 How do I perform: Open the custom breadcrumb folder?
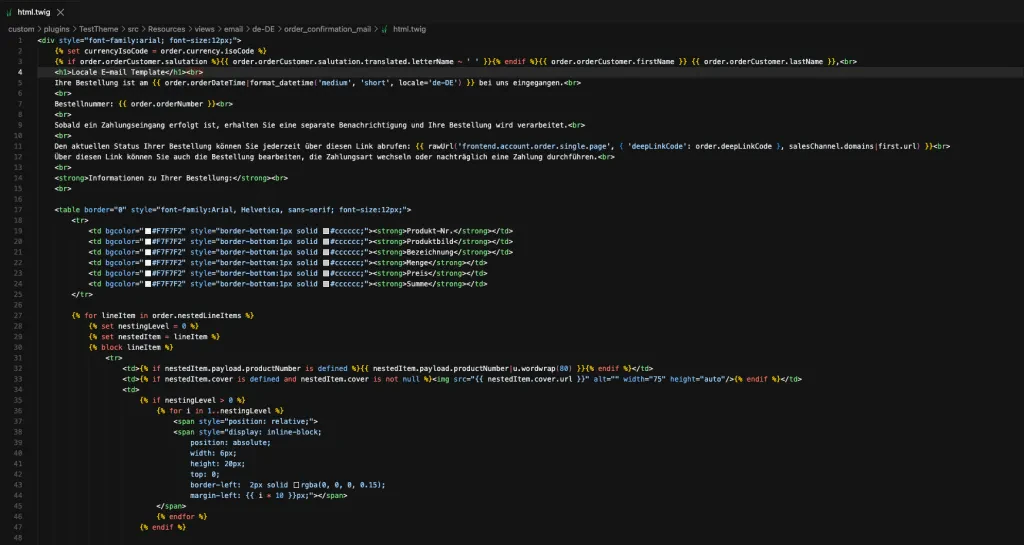click(21, 29)
